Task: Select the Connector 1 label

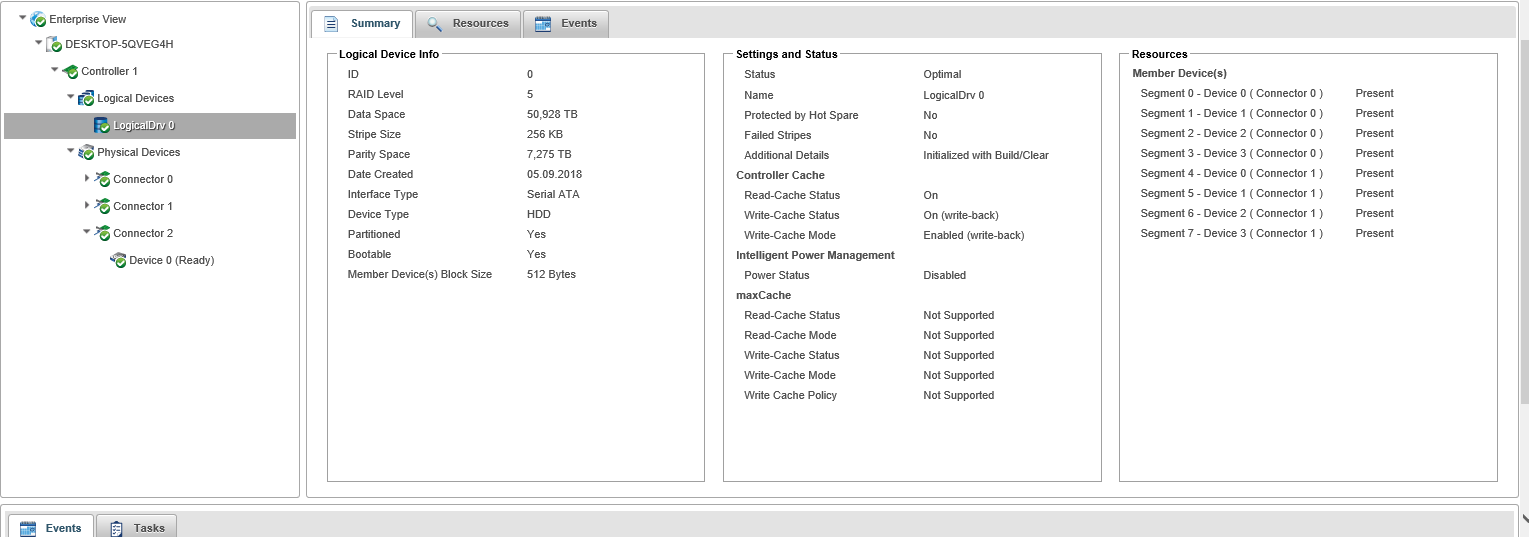Action: pyautogui.click(x=143, y=206)
